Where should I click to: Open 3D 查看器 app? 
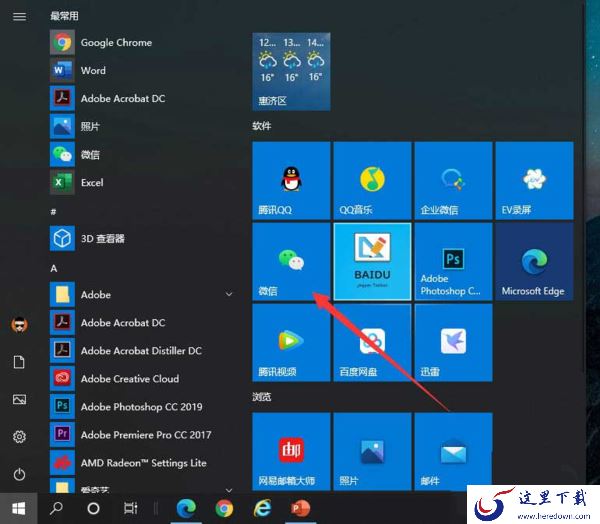tap(142, 238)
